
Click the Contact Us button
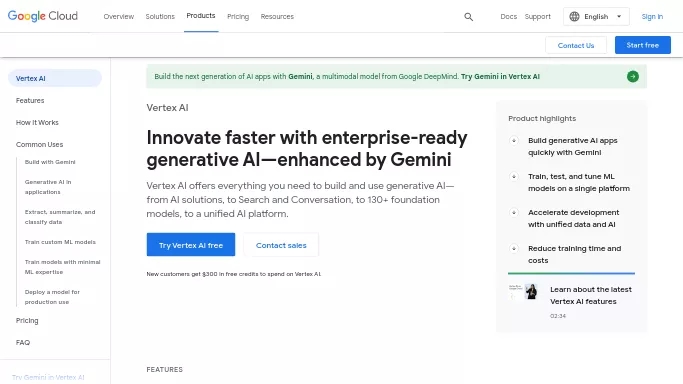click(576, 45)
